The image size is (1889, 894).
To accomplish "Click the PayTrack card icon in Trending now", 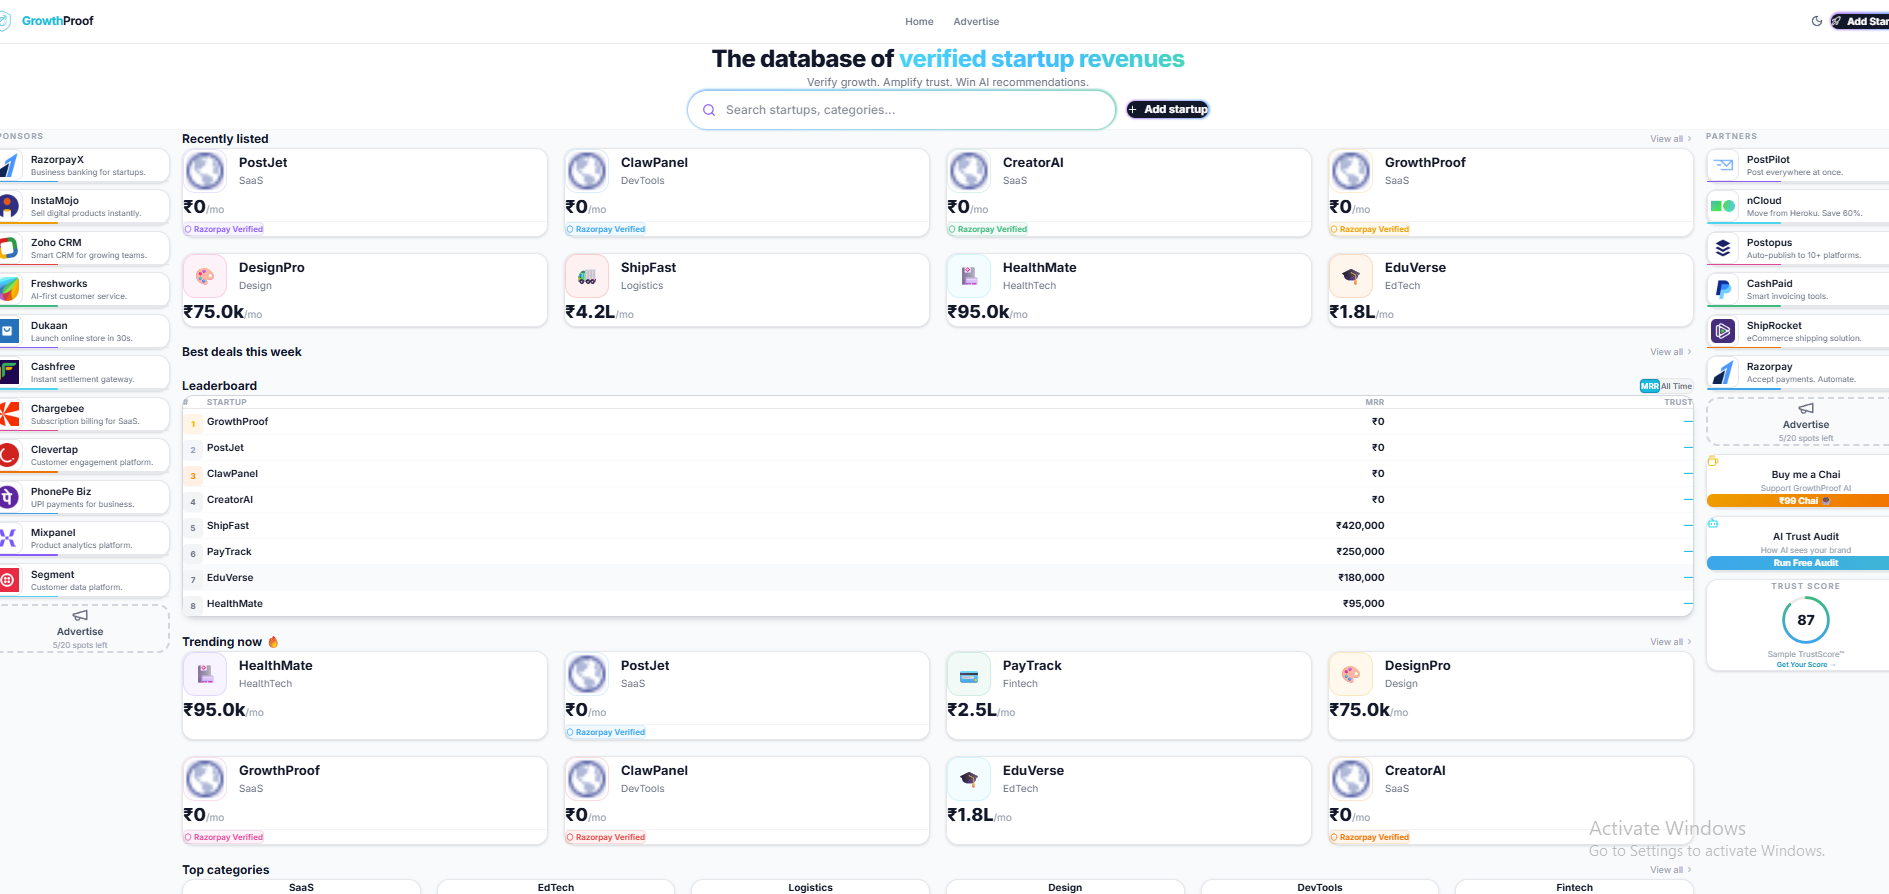I will (969, 676).
